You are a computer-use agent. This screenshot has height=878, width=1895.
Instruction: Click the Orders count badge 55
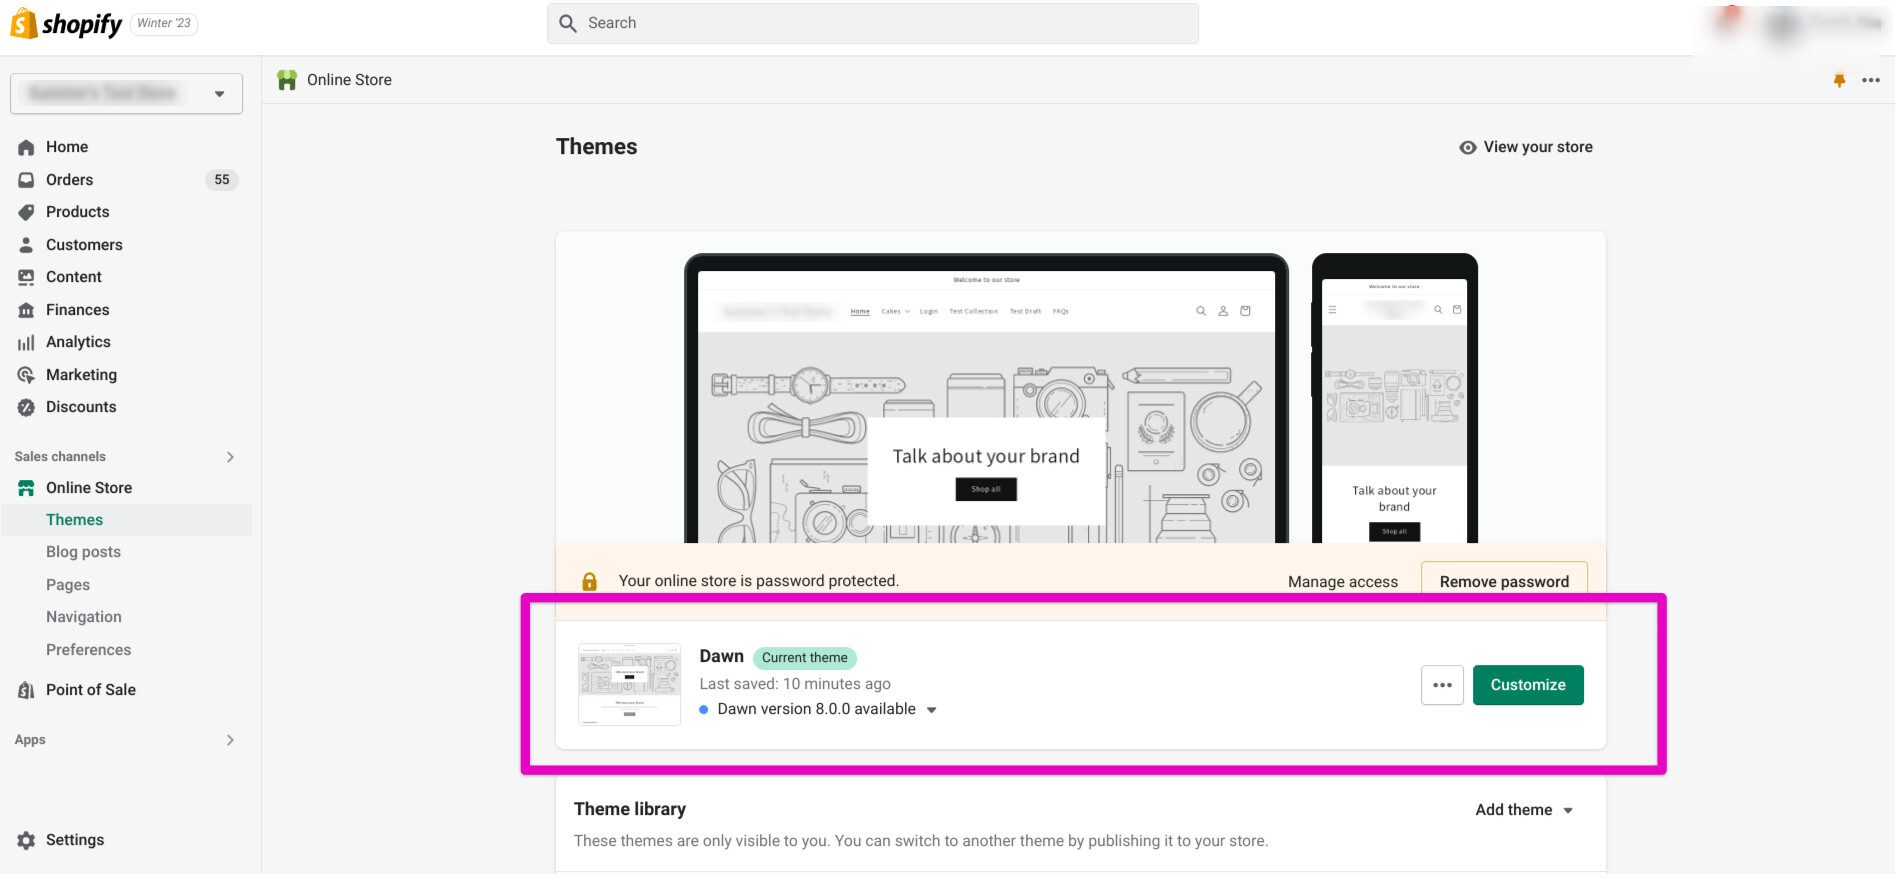(222, 180)
